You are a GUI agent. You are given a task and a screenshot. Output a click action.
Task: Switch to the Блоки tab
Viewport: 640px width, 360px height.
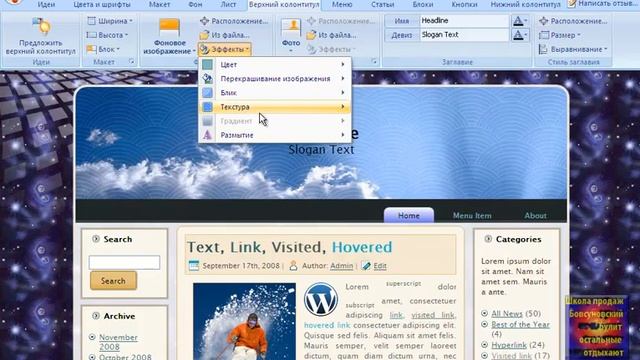click(x=423, y=4)
